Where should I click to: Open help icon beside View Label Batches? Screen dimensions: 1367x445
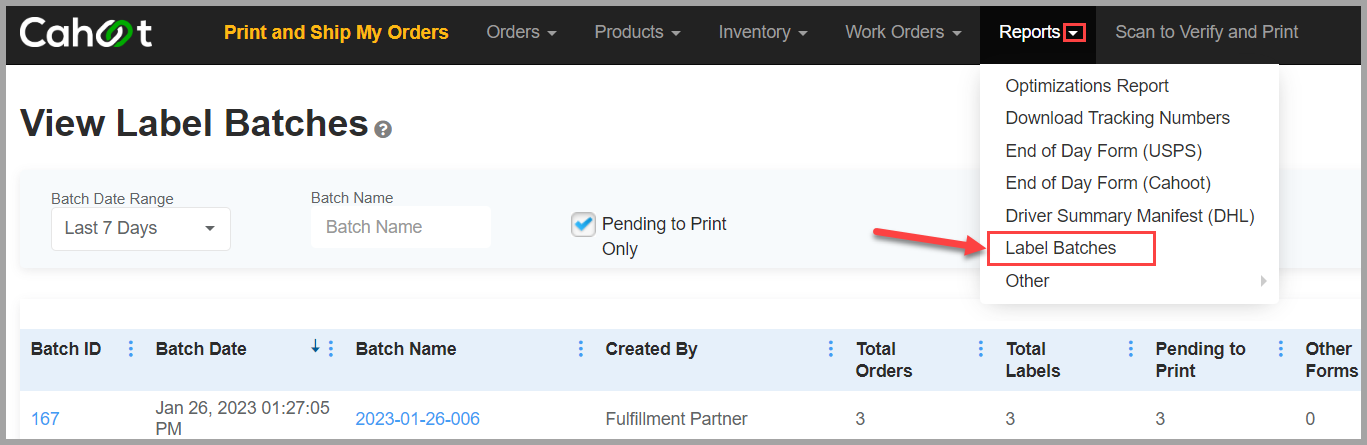(383, 130)
